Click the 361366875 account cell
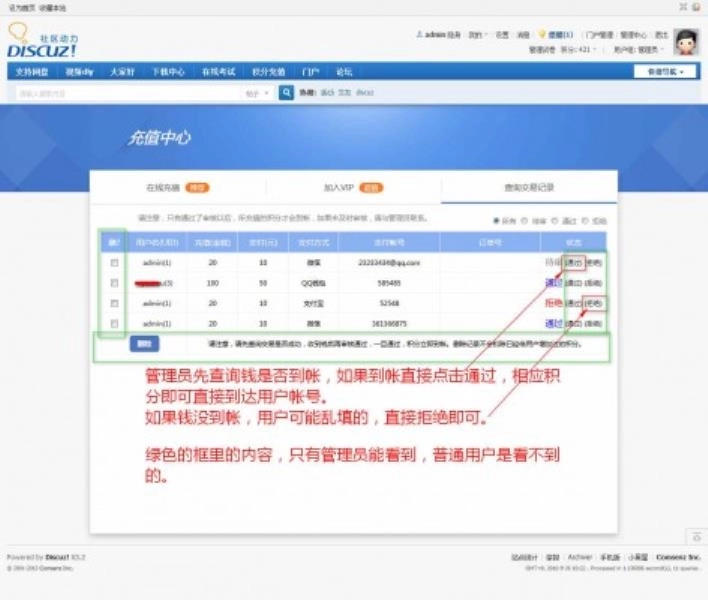The height and width of the screenshot is (600, 708). (389, 324)
